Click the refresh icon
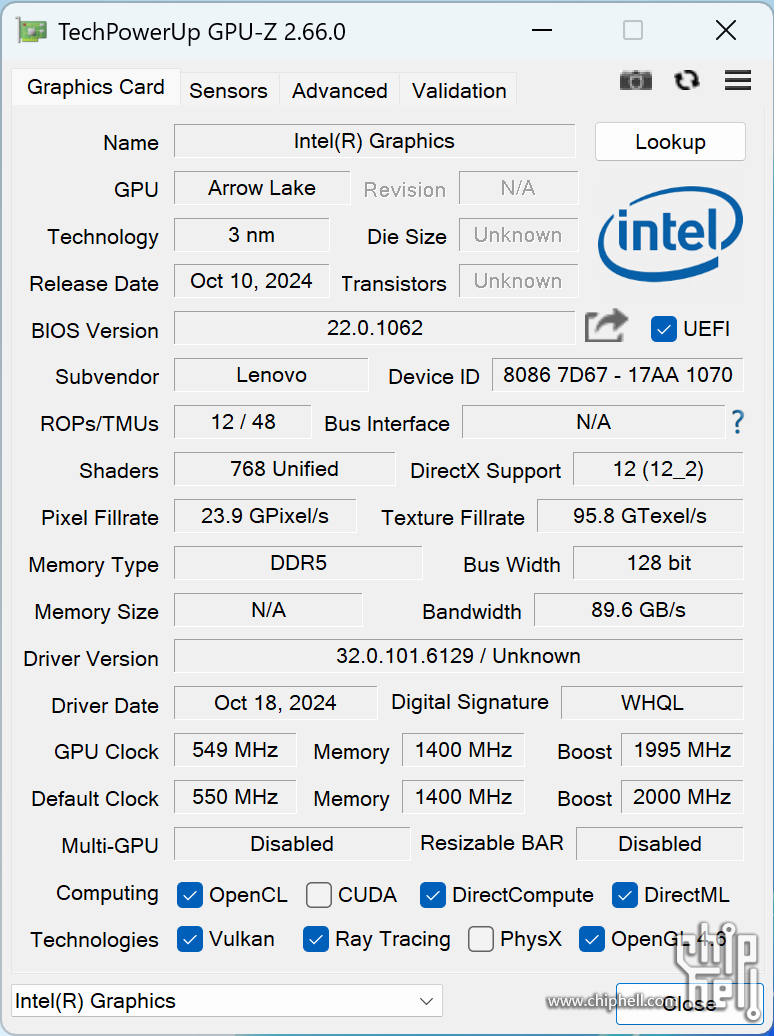Screen dimensions: 774x1036 [x=687, y=81]
